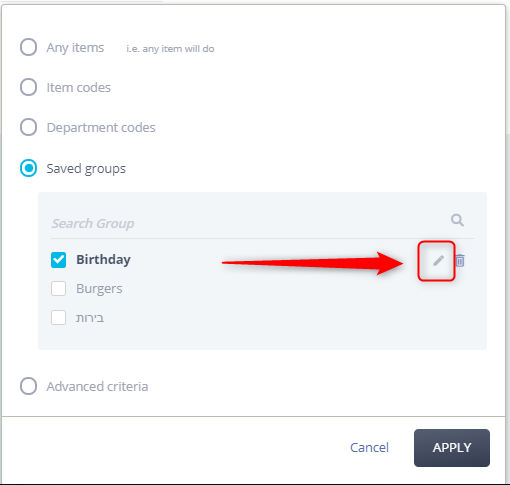Click the Saved groups label text
Viewport: 510px width, 485px height.
tap(86, 169)
